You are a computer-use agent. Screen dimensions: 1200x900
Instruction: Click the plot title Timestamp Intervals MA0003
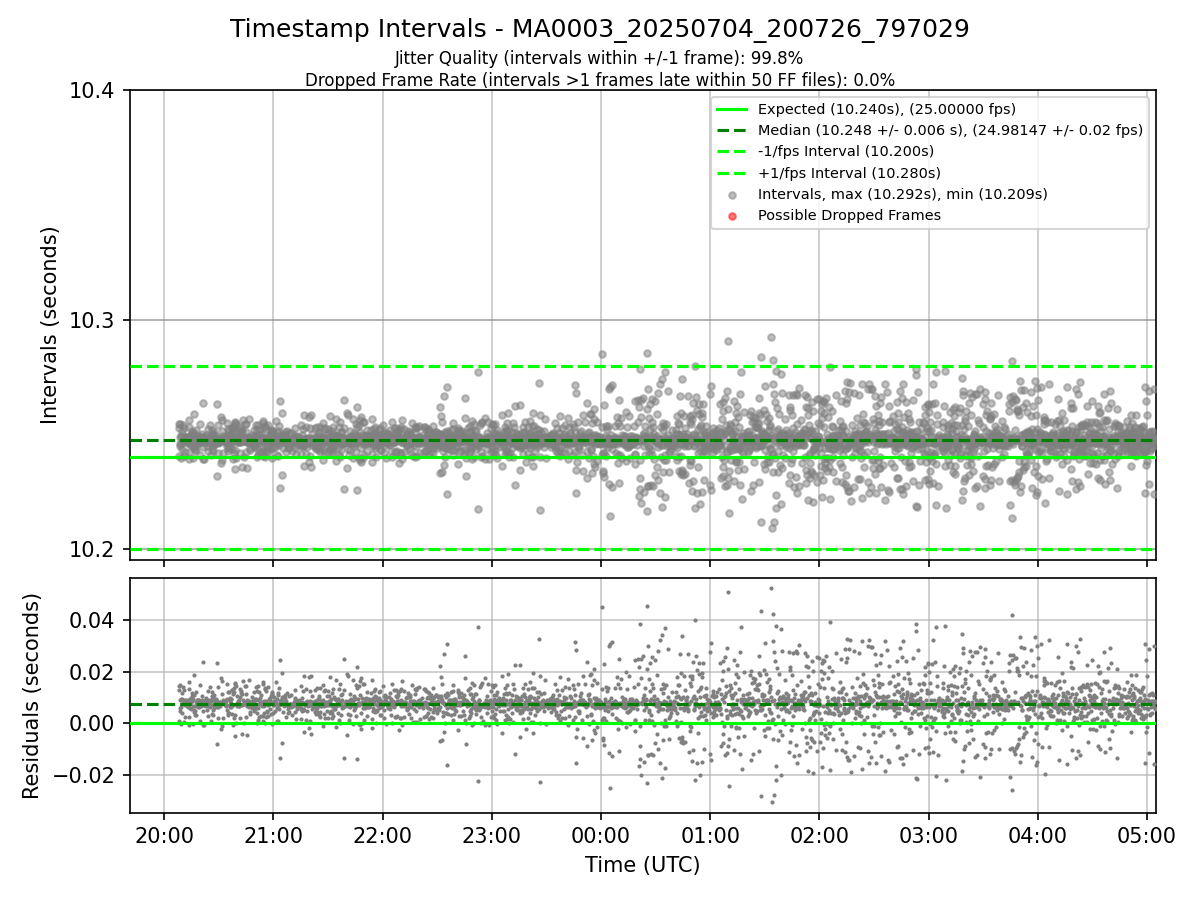pyautogui.click(x=600, y=29)
